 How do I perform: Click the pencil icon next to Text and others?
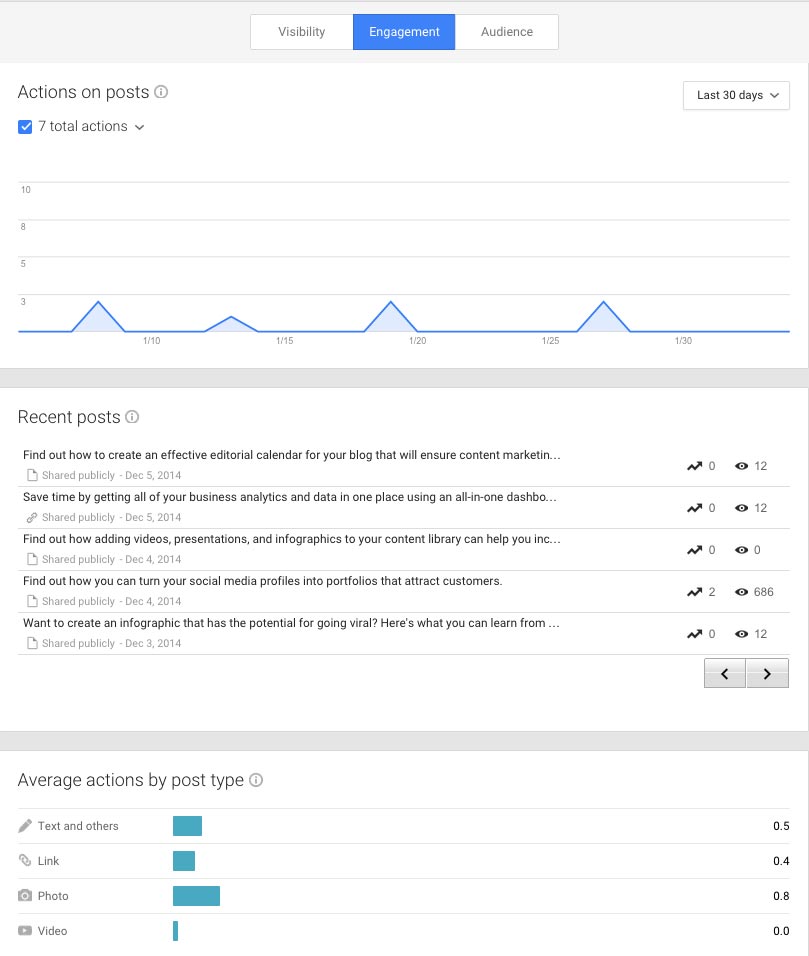[x=25, y=826]
